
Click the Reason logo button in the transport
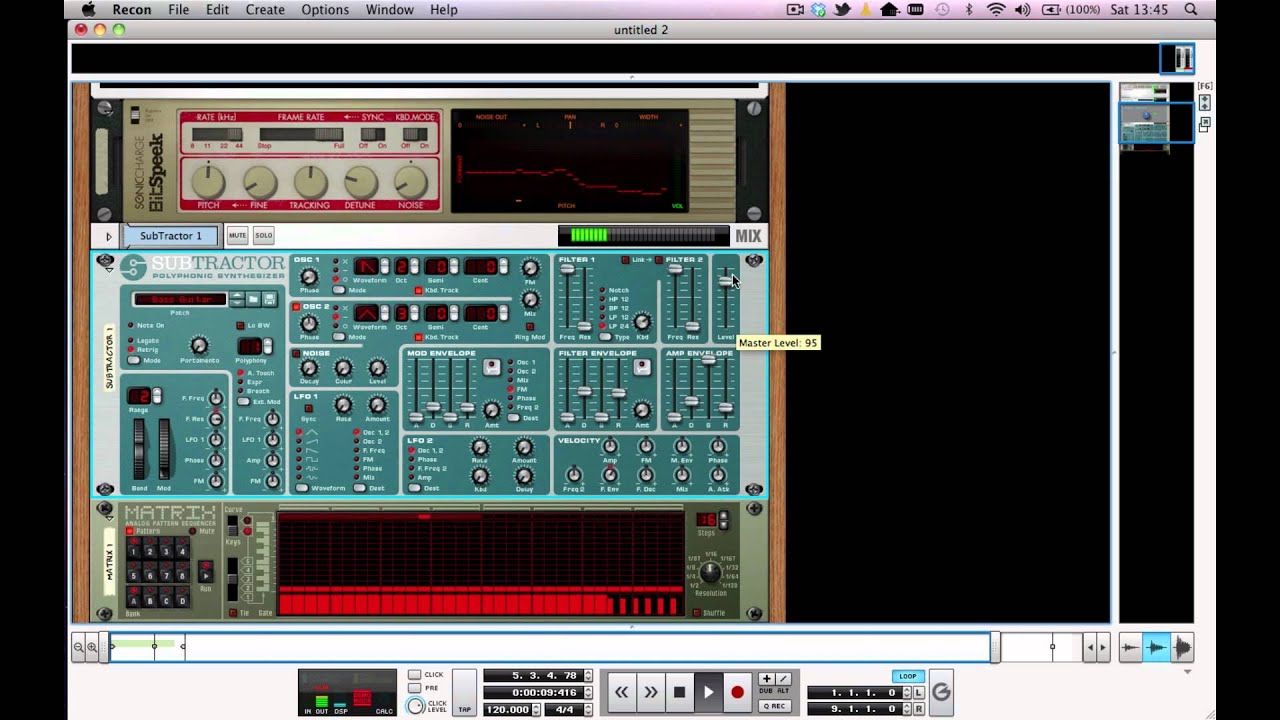tap(941, 692)
